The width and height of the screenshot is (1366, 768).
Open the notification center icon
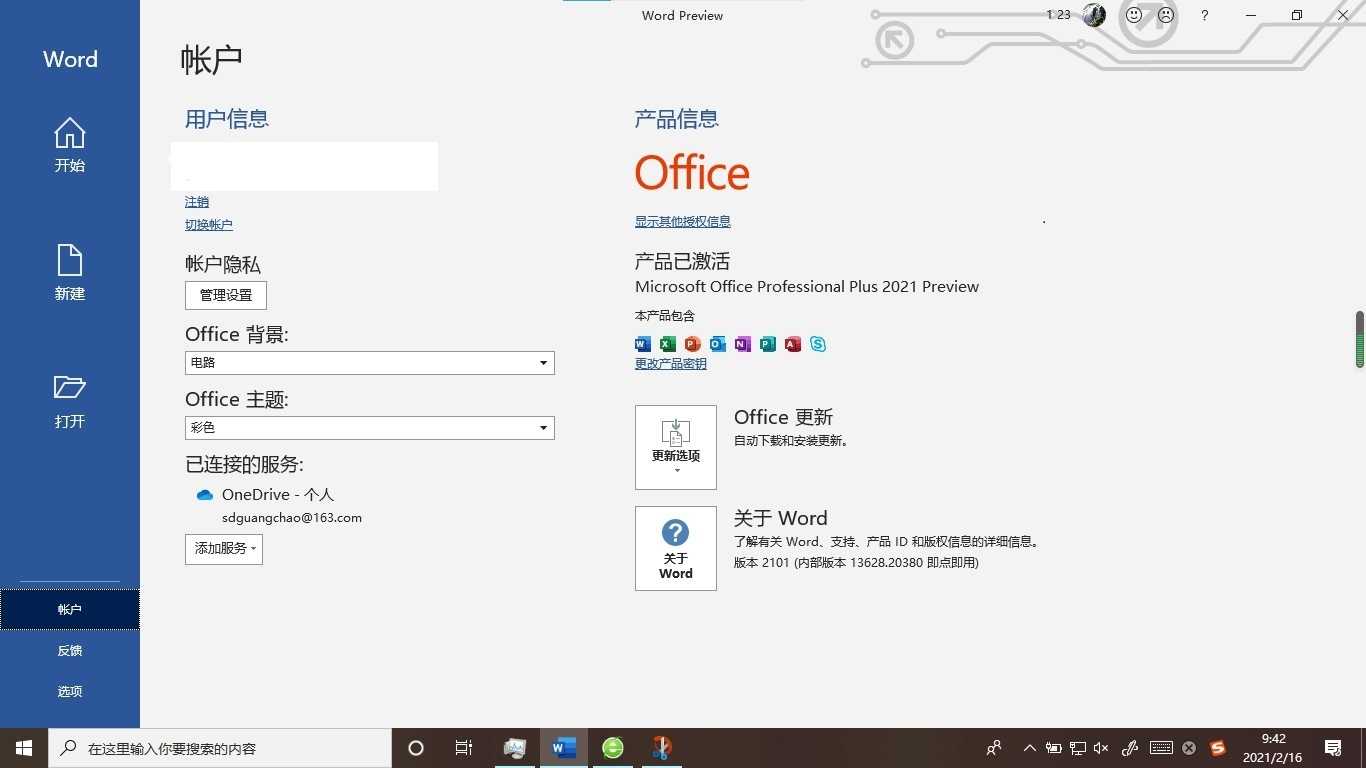click(x=1333, y=748)
